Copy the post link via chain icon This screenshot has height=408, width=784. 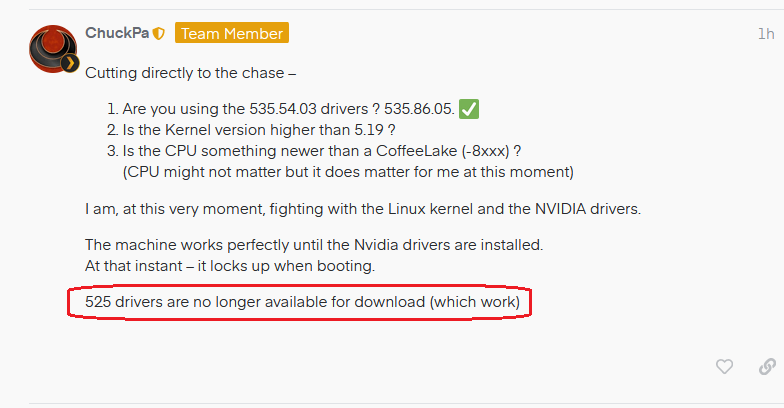pos(768,366)
